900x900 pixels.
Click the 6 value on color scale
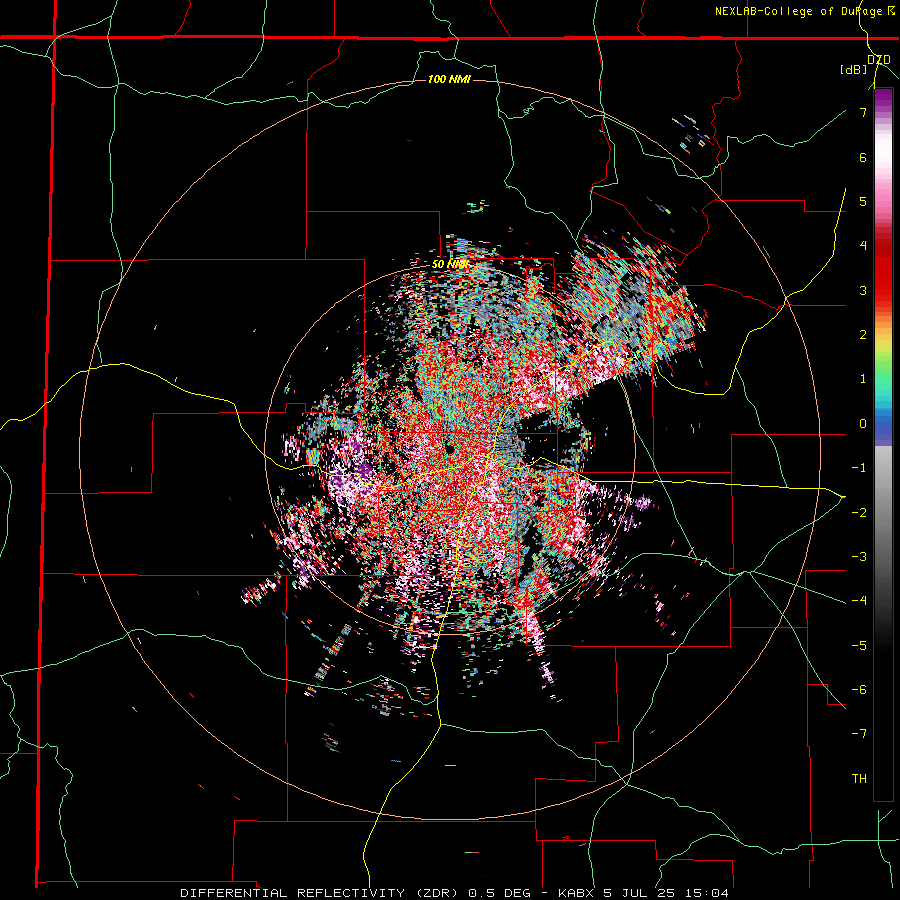pyautogui.click(x=863, y=157)
